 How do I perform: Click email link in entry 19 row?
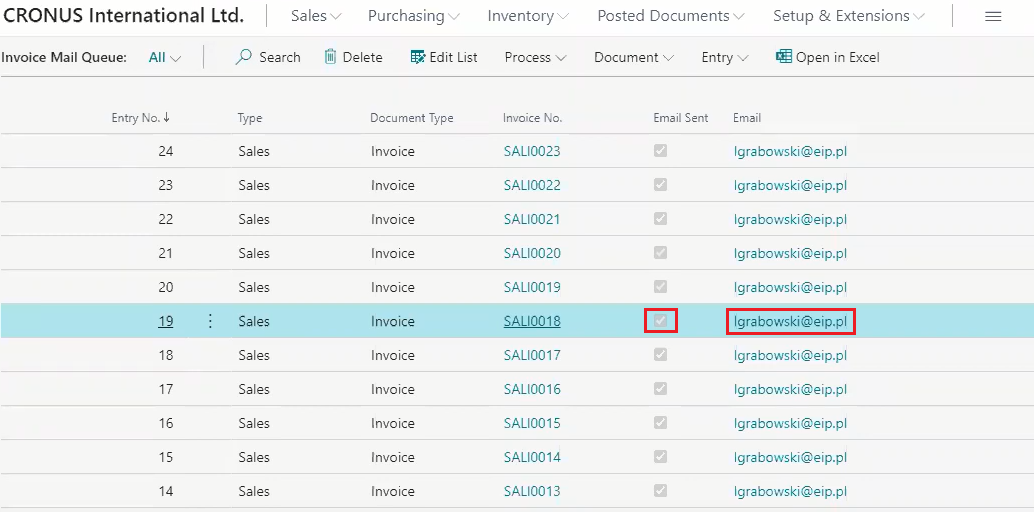(790, 321)
